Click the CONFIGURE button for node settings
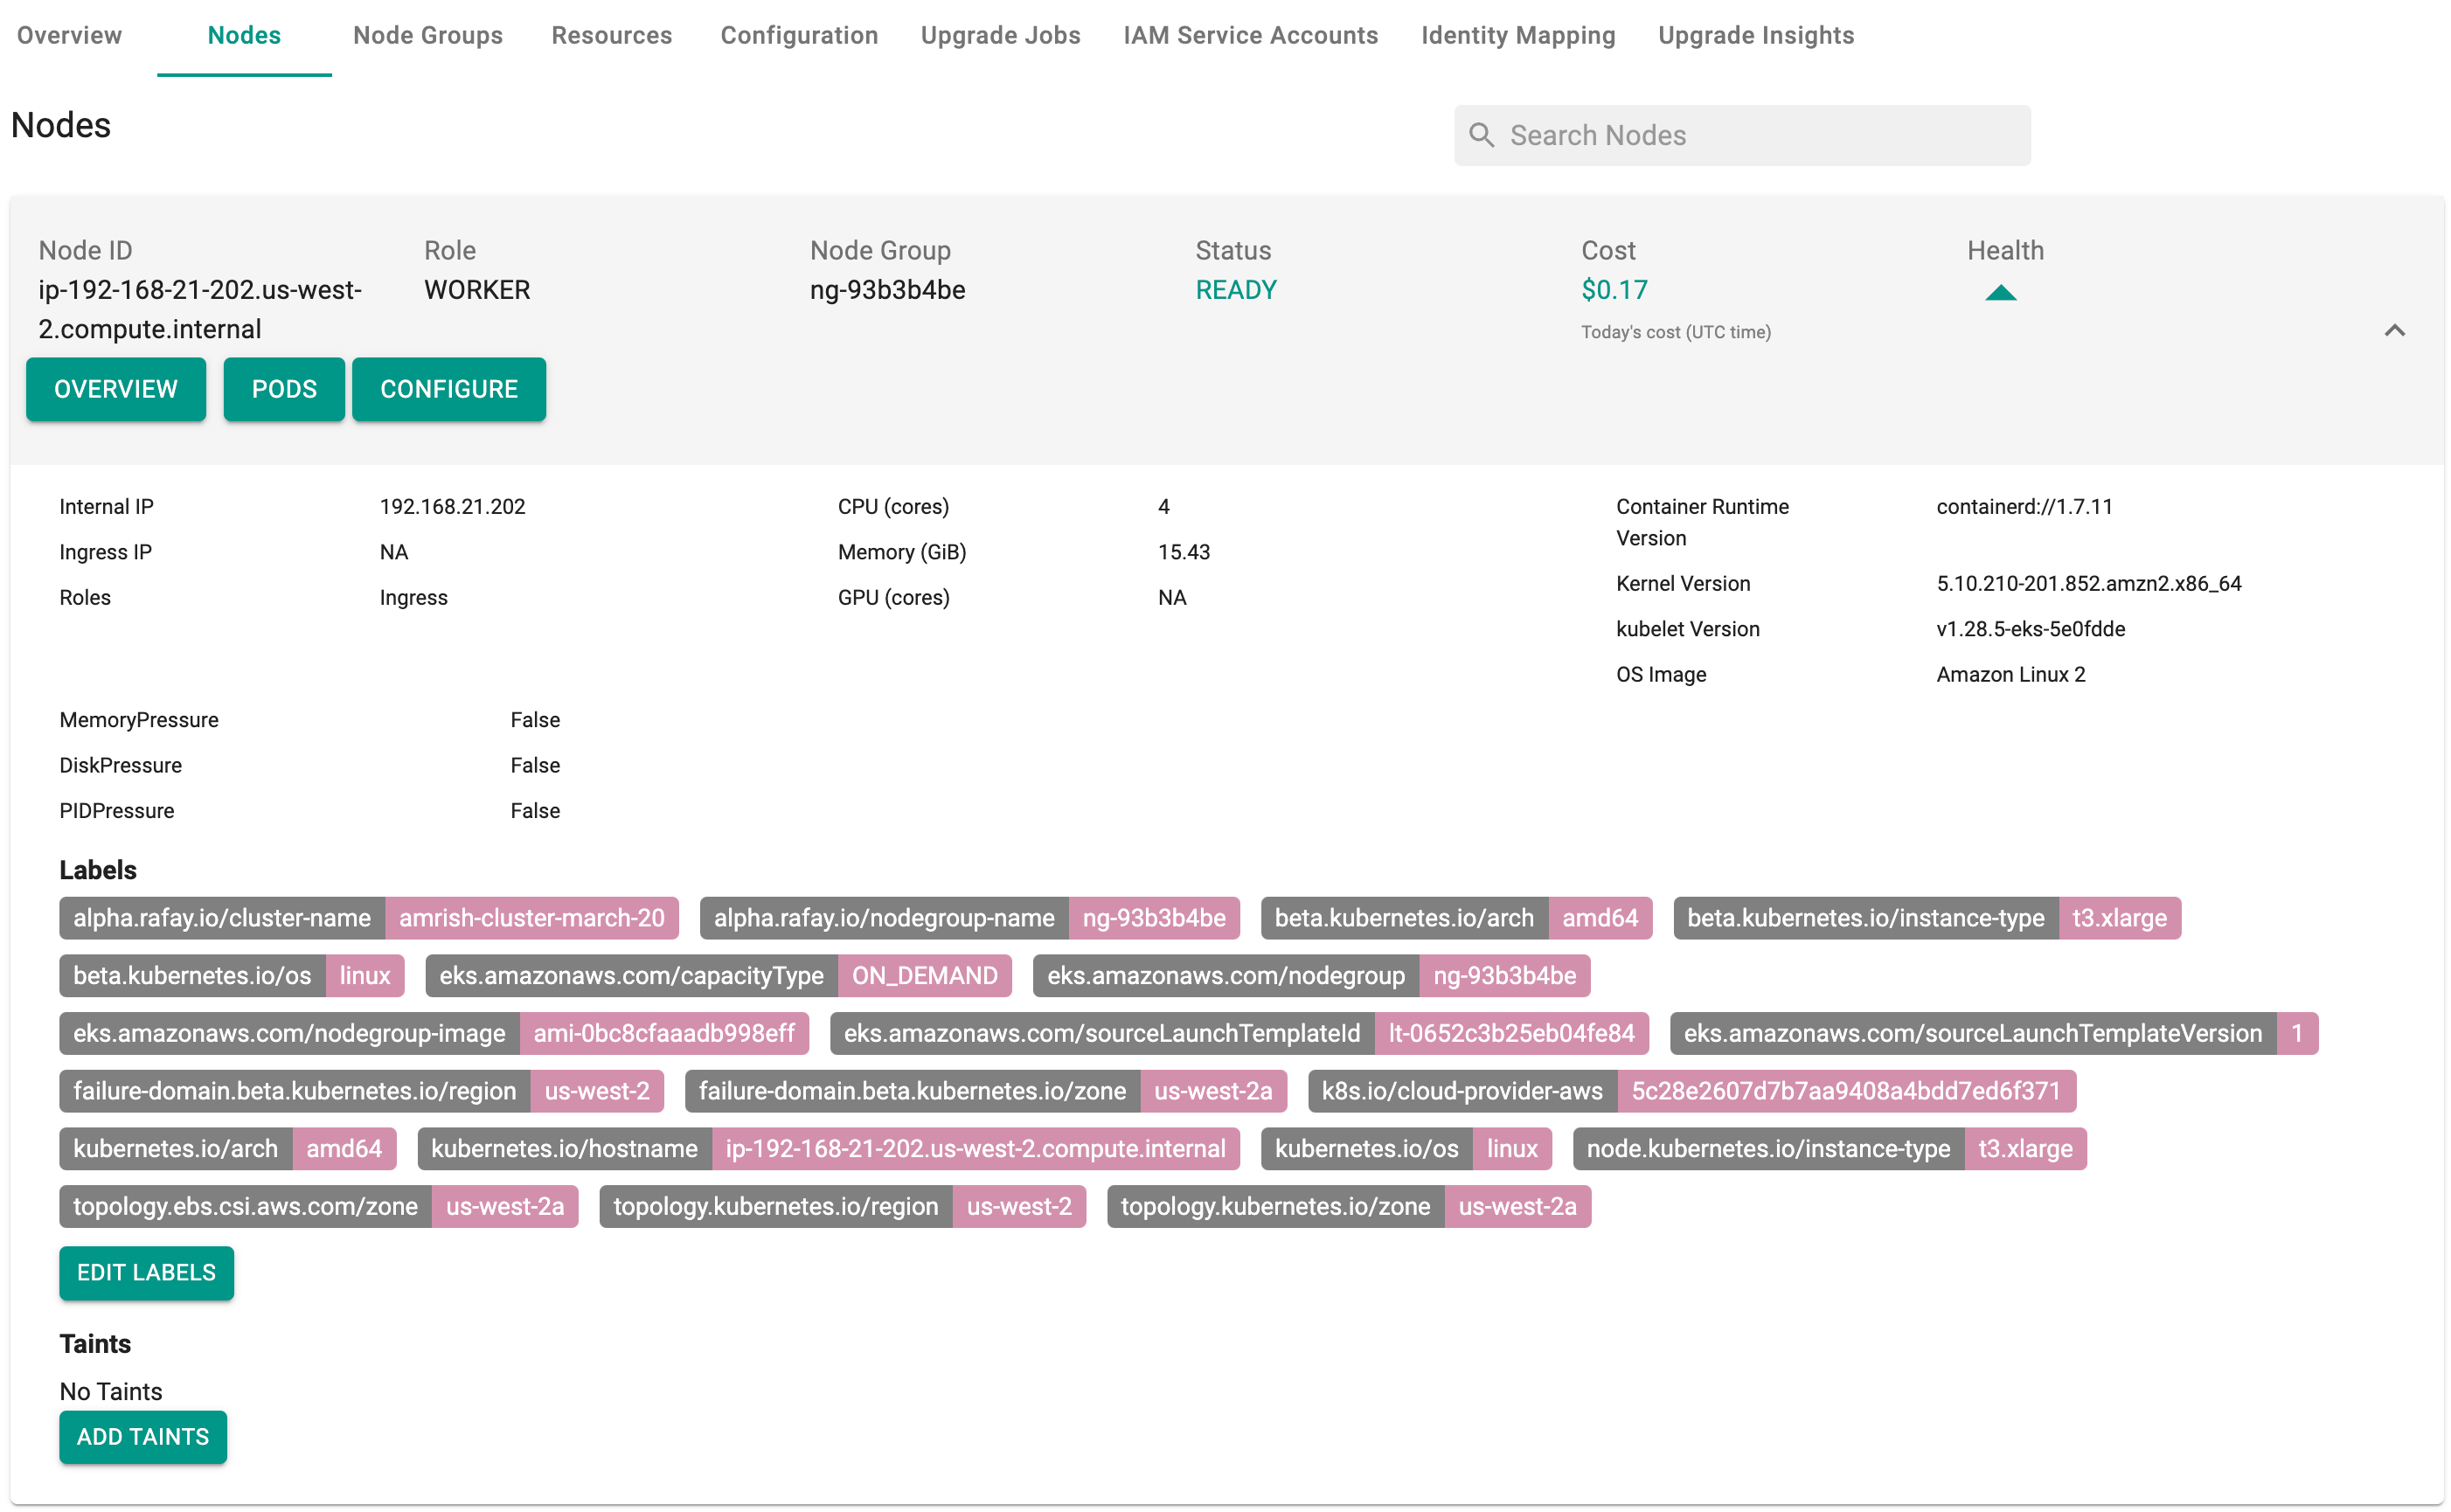Viewport: 2451px width, 1512px height. click(448, 389)
